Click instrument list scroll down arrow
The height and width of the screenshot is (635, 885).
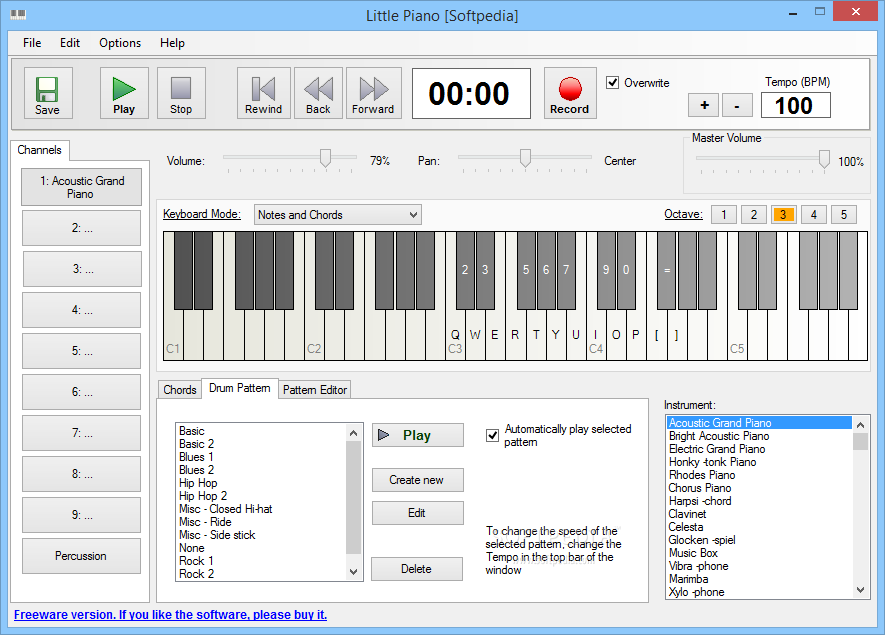(x=861, y=590)
